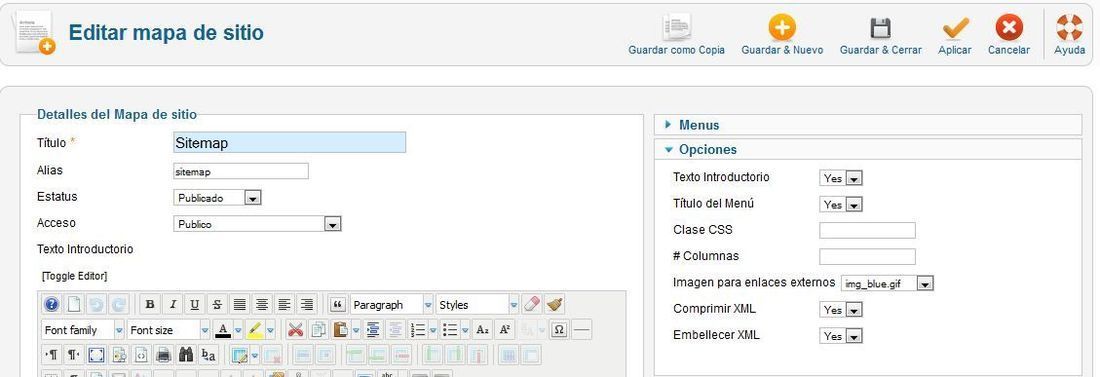The width and height of the screenshot is (1100, 377).
Task: Open the numbered list style arrow
Action: (433, 330)
